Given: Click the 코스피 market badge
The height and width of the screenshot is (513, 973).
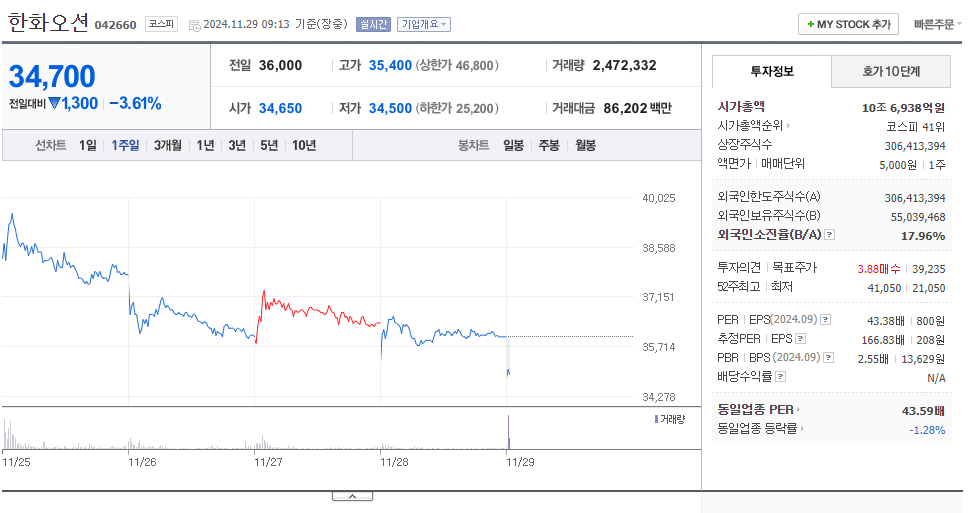Looking at the screenshot, I should tap(161, 24).
